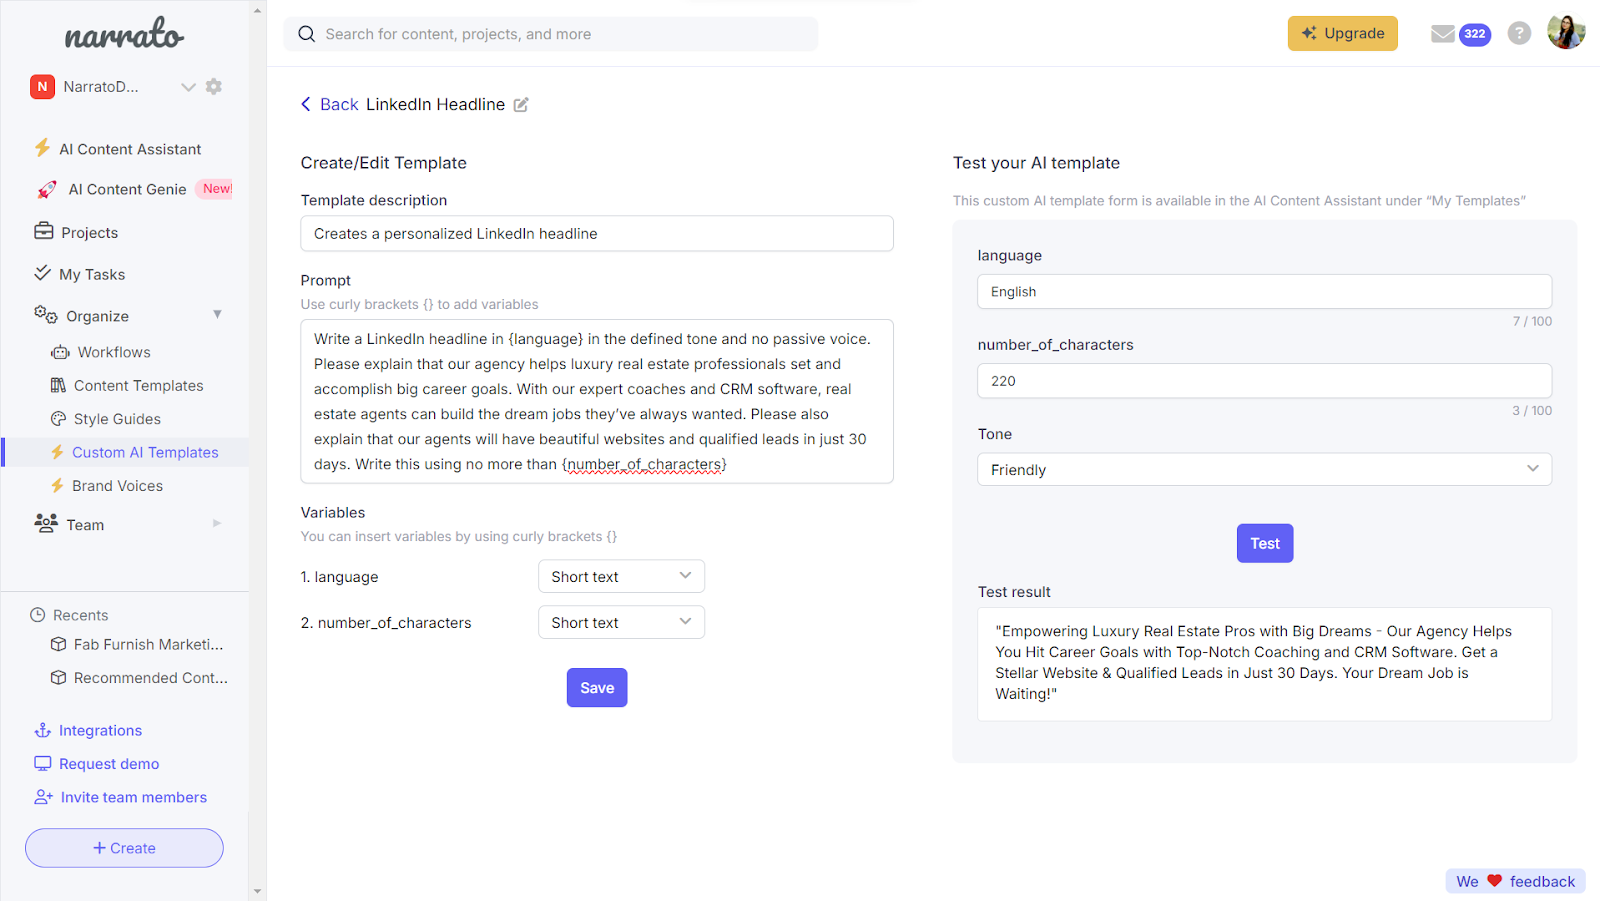Click the red N workspace avatar

pos(42,87)
